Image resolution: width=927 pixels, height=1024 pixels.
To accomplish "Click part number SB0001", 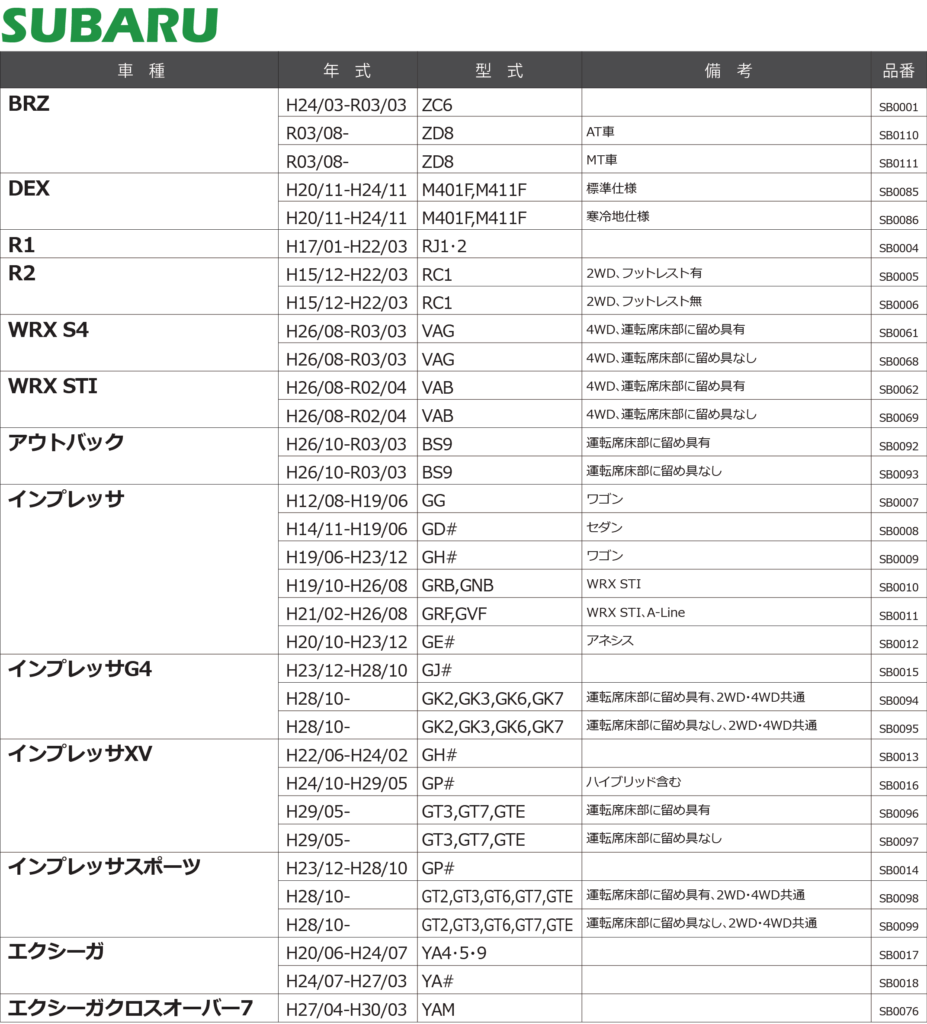I will pyautogui.click(x=898, y=106).
